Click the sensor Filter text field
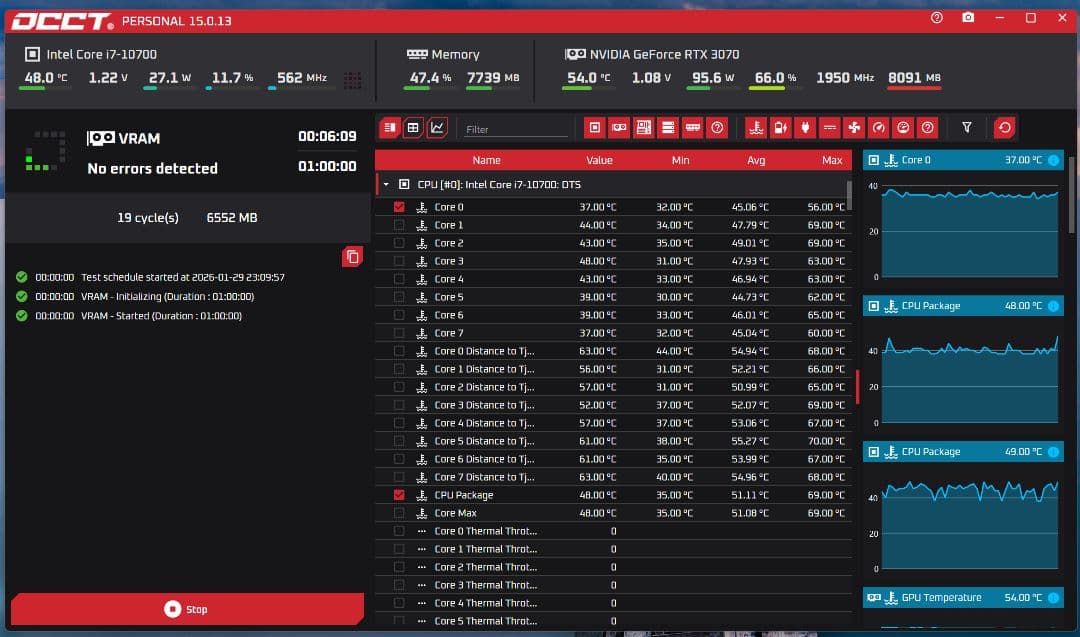 (x=516, y=129)
